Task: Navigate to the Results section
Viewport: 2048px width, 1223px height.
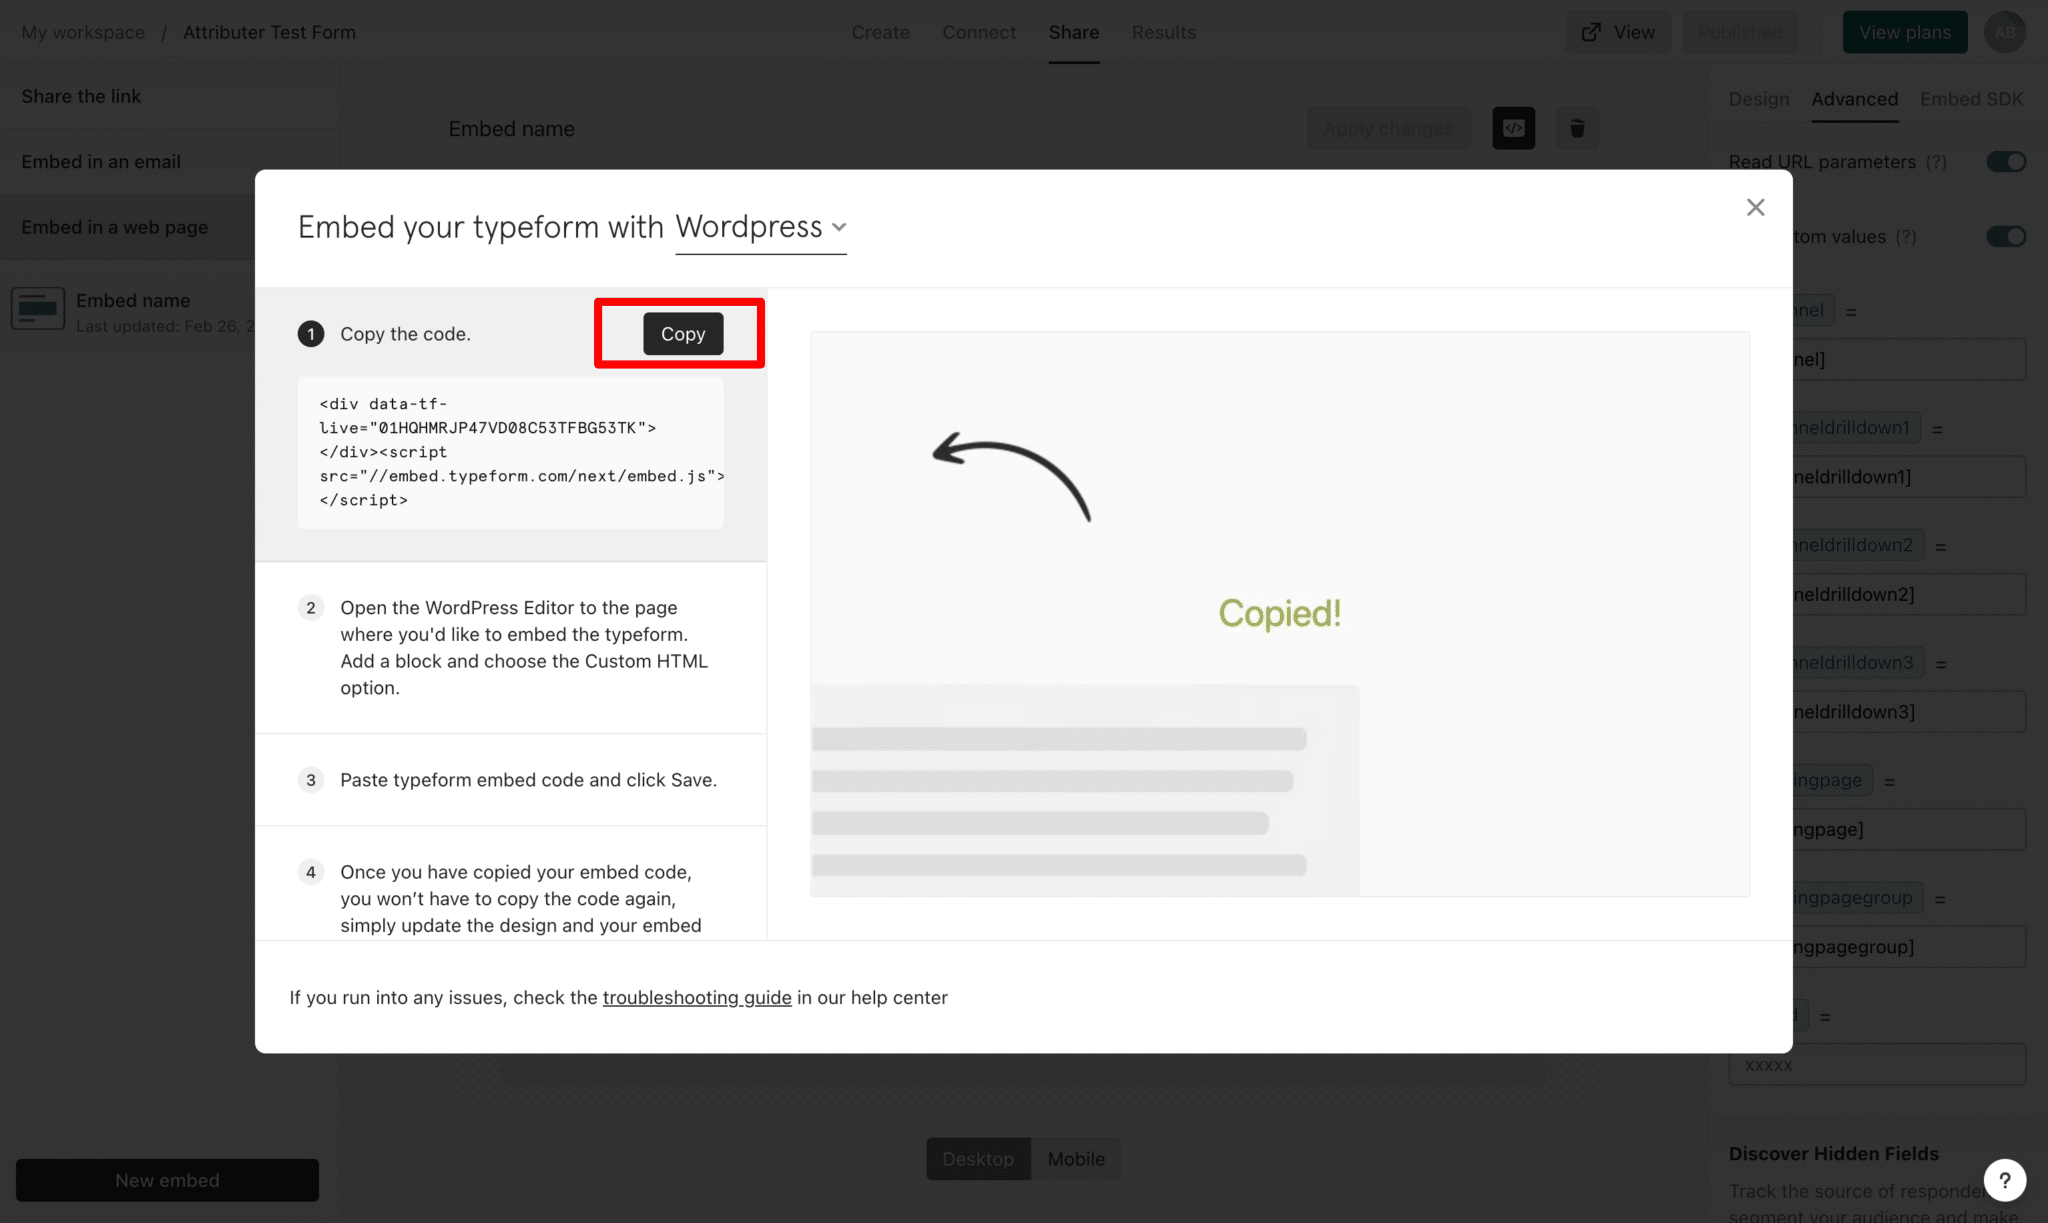Action: [1163, 31]
